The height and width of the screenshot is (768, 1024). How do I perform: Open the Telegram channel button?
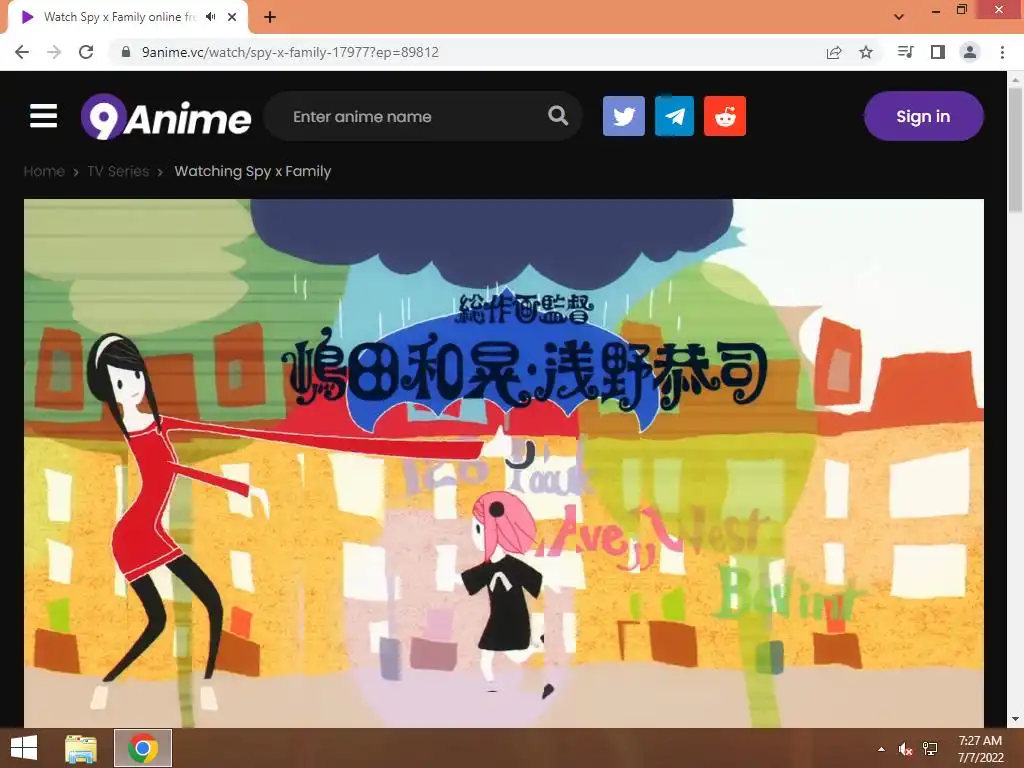click(675, 116)
